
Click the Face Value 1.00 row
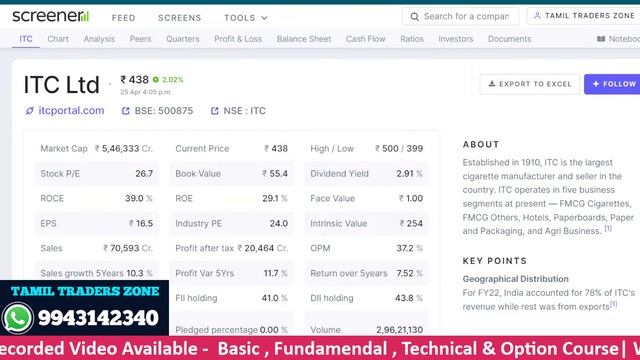[x=367, y=198]
